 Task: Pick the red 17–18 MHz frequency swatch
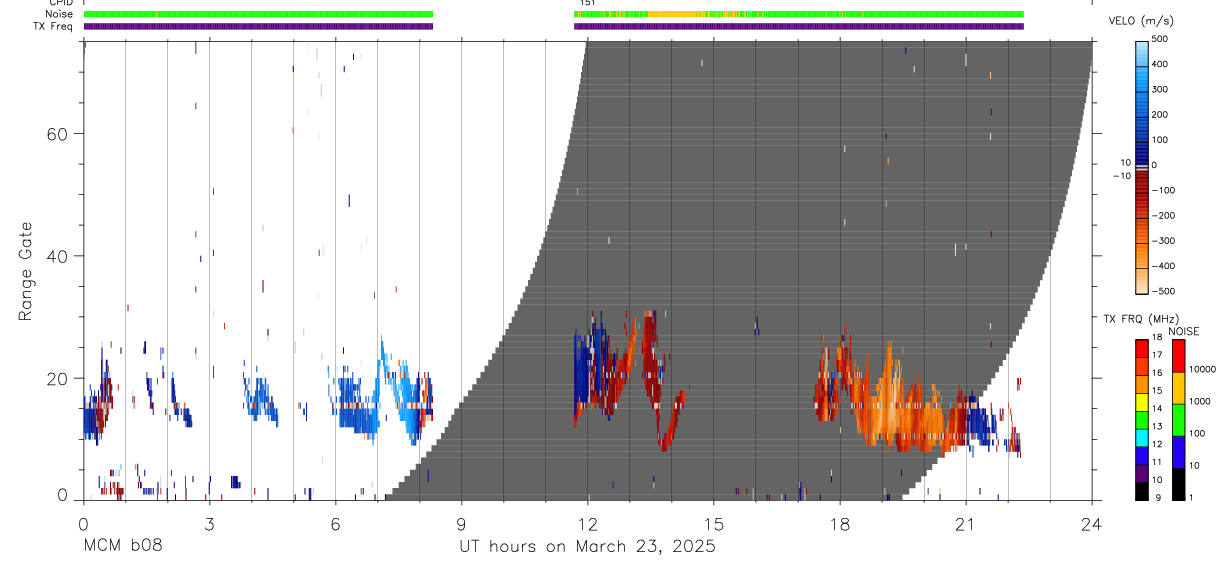pos(1142,348)
